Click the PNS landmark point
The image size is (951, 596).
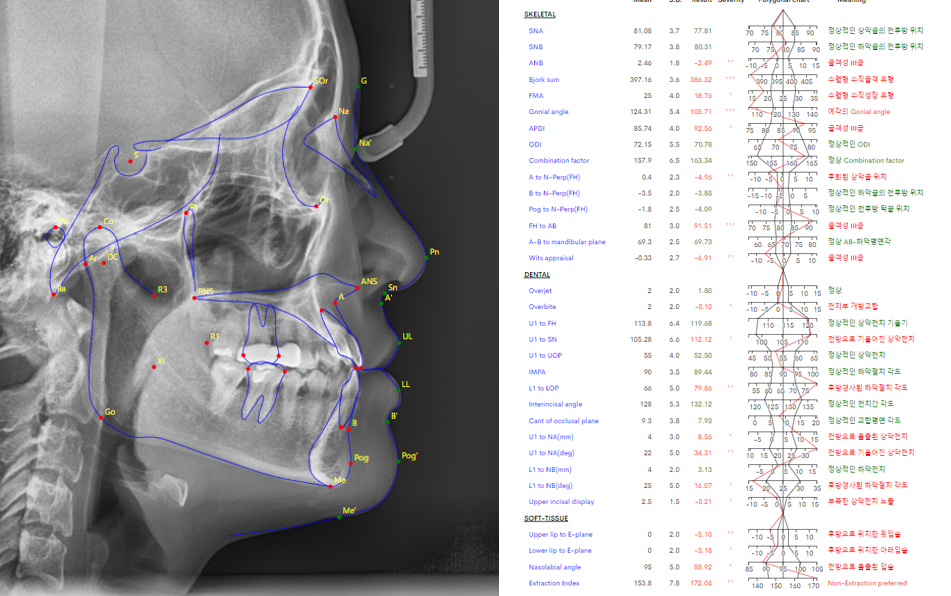(196, 296)
